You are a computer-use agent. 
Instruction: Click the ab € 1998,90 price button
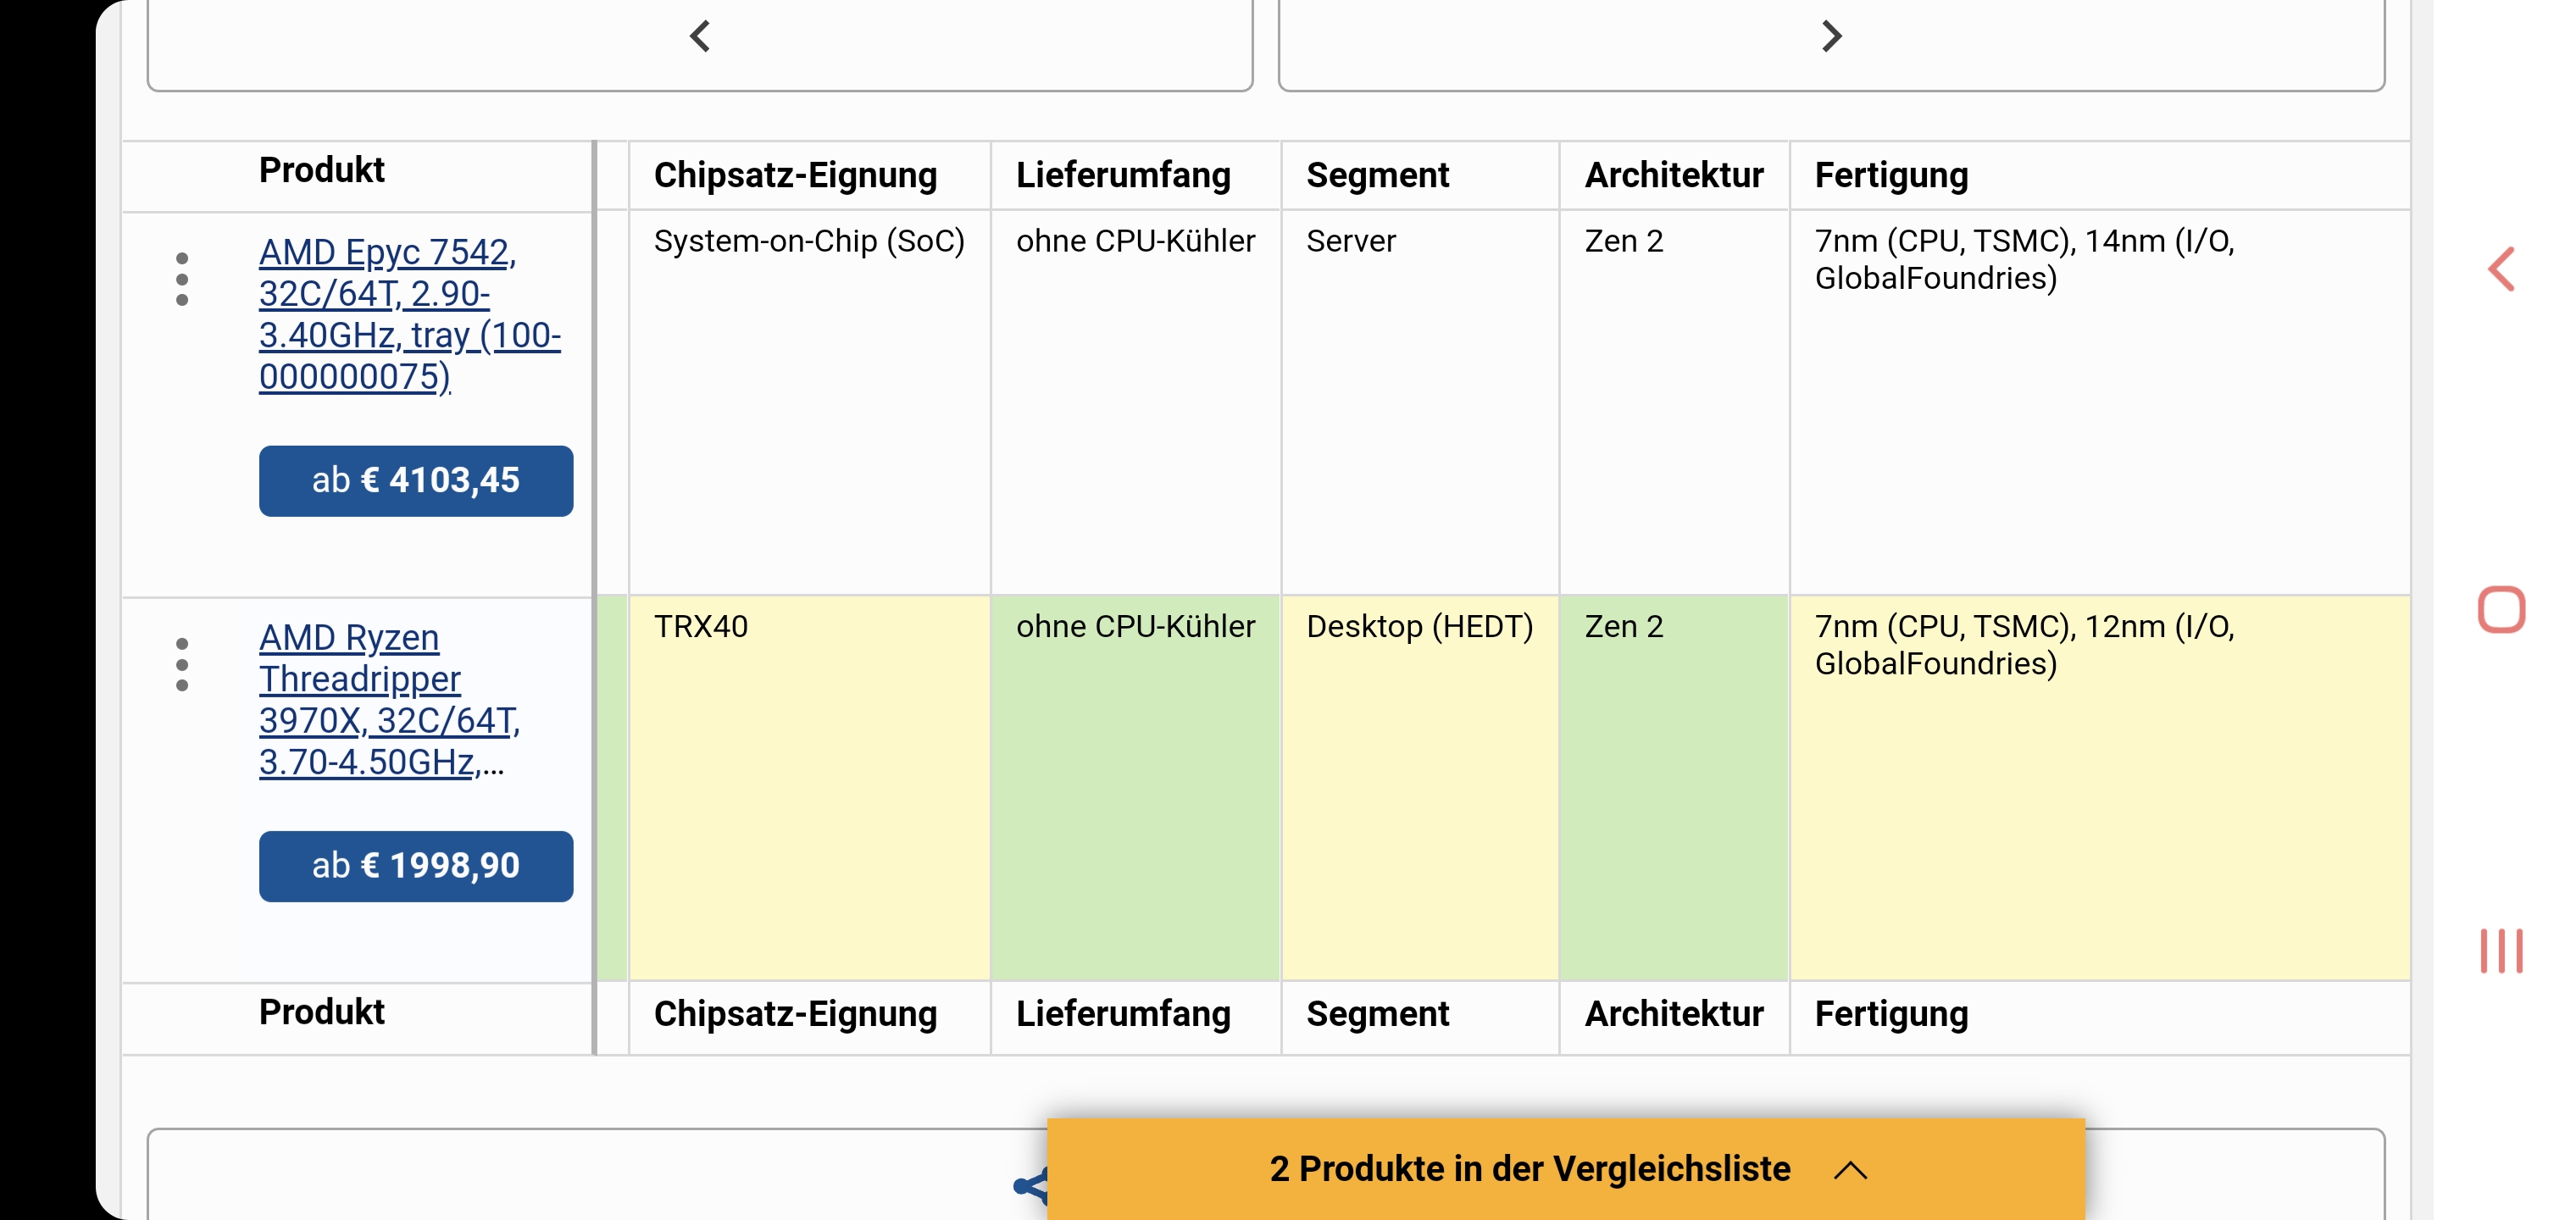point(416,866)
